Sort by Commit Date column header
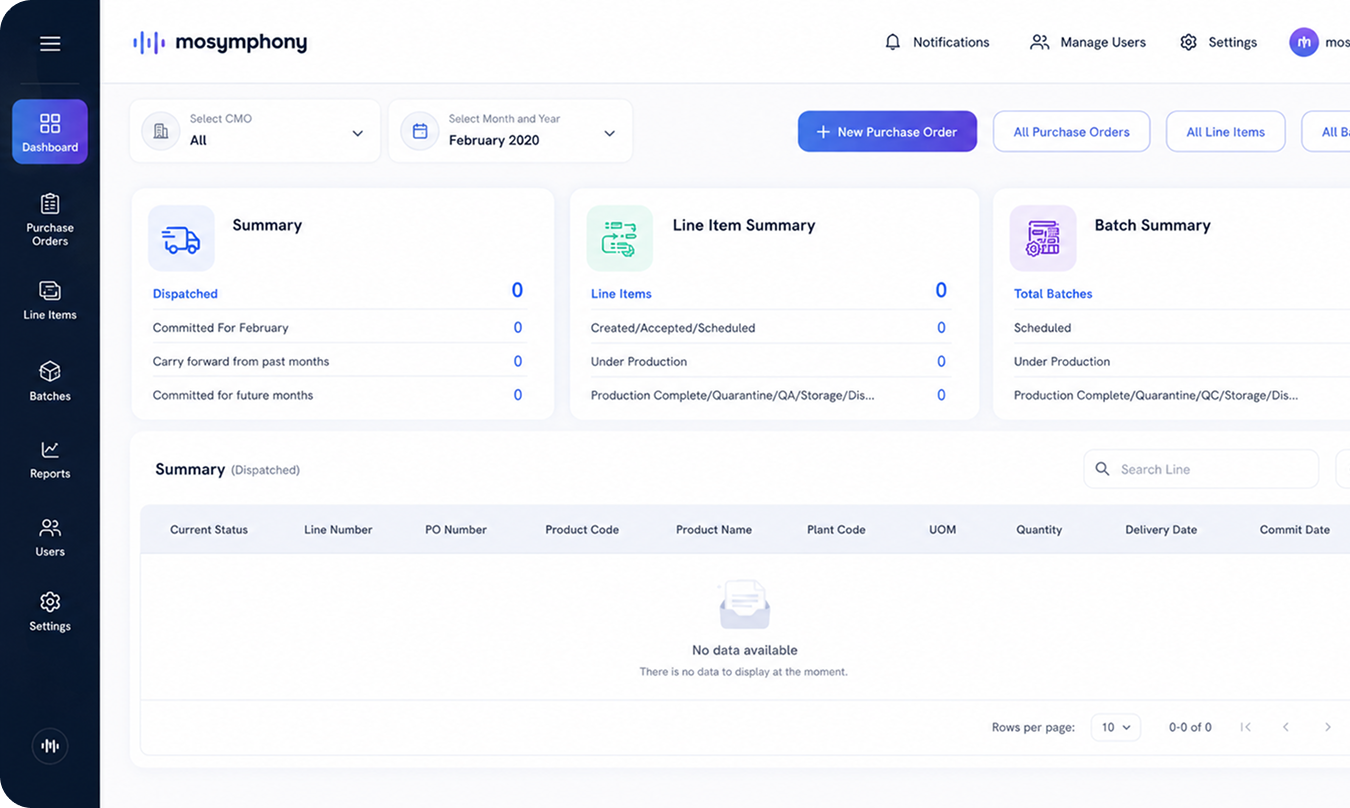Screen dimensions: 1350x808 [x=1295, y=530]
